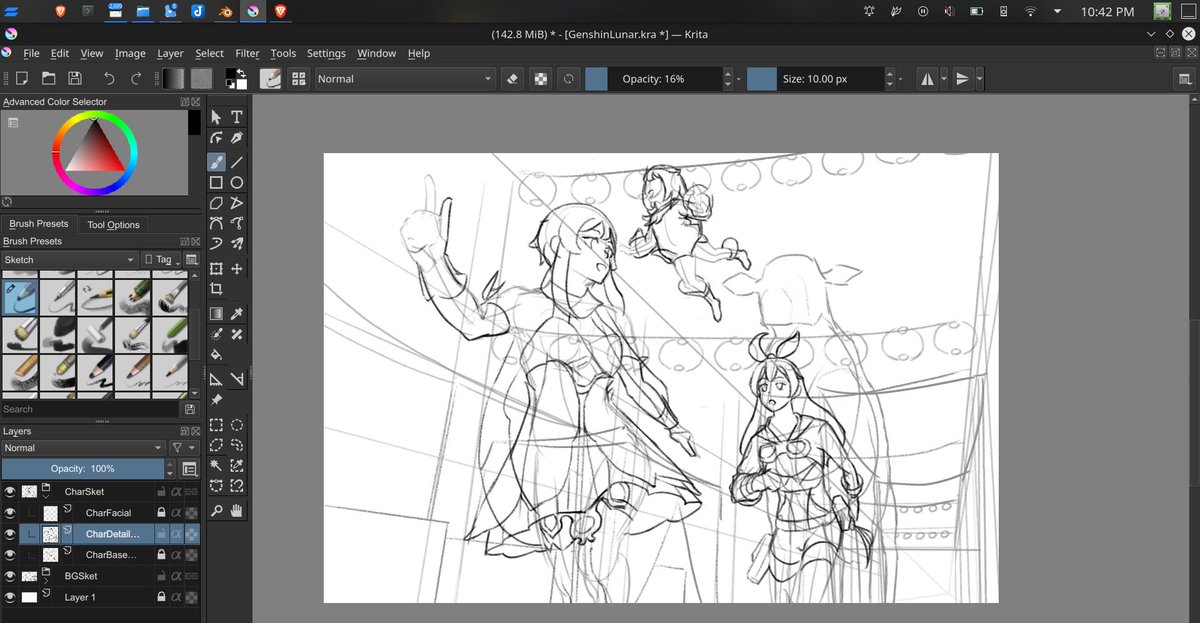
Task: Hide the CharSket group layer
Action: 10,492
